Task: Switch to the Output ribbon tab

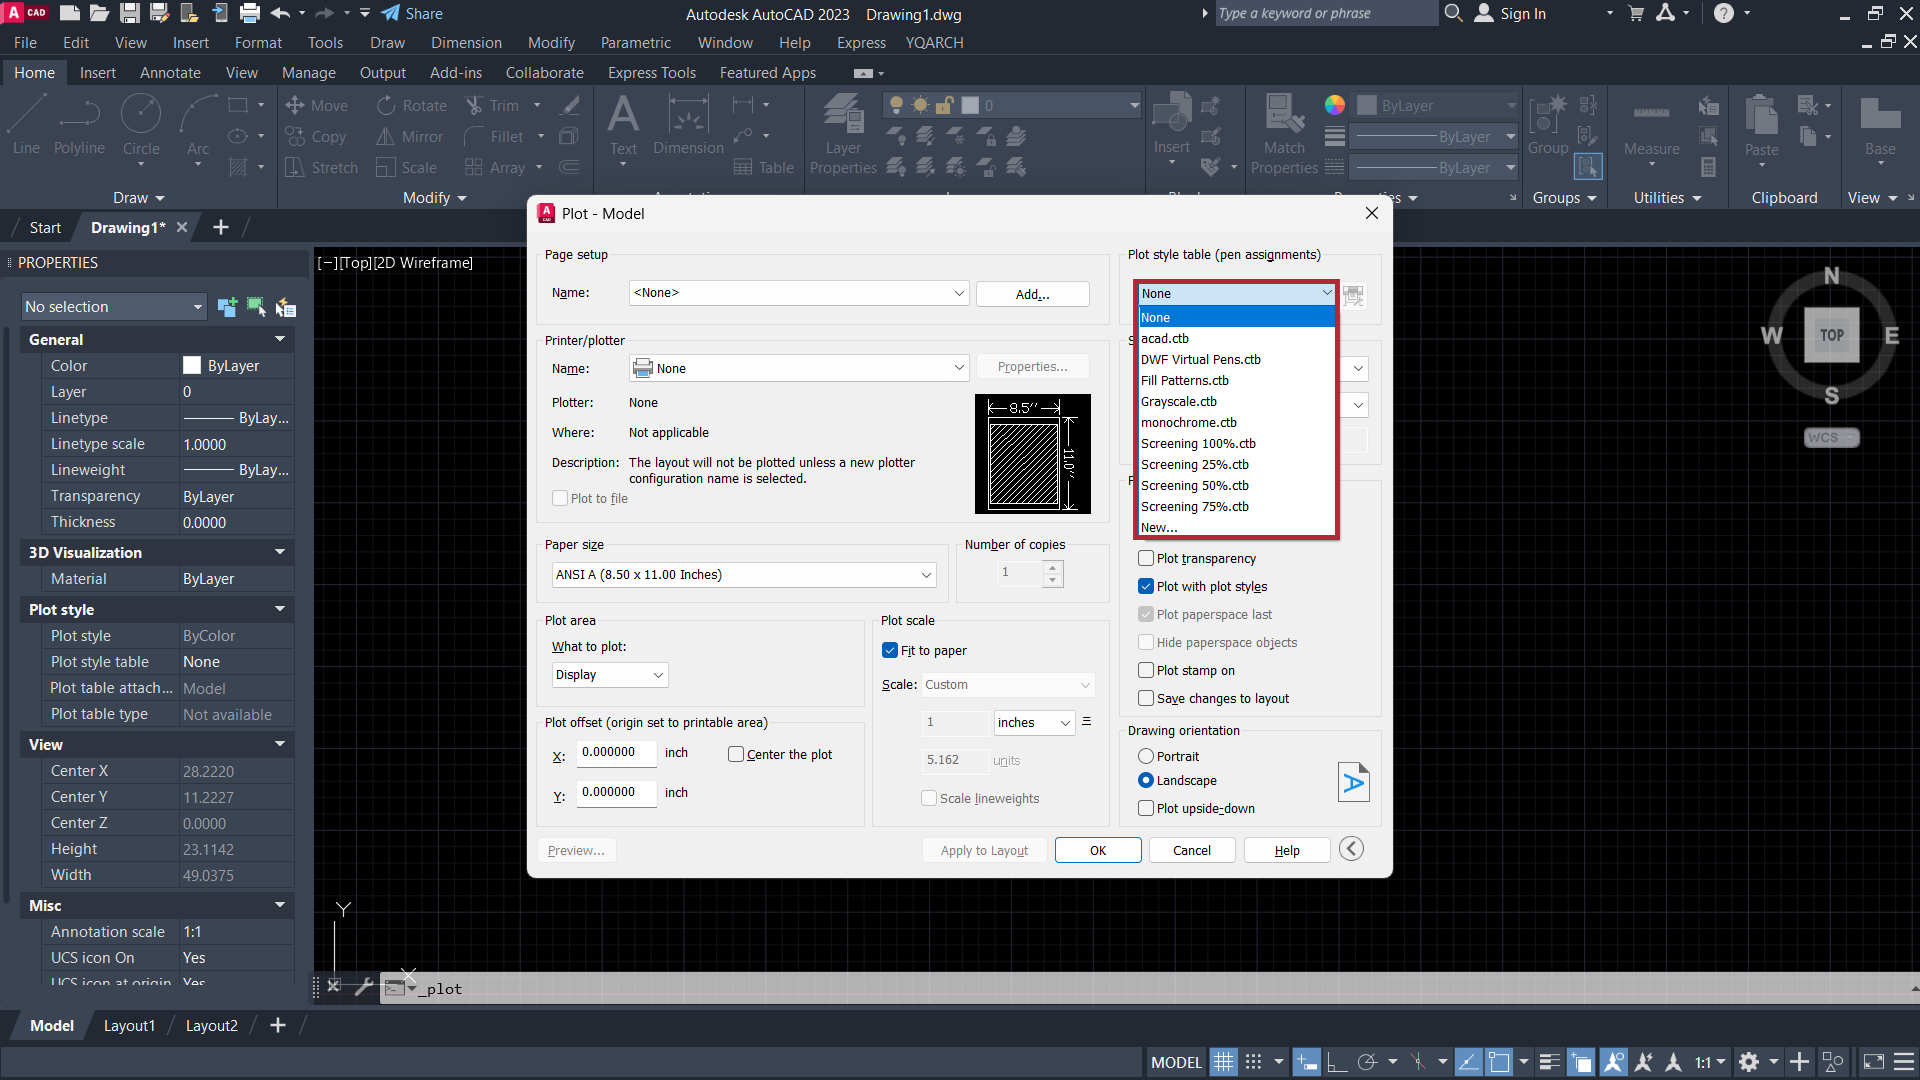Action: tap(382, 73)
